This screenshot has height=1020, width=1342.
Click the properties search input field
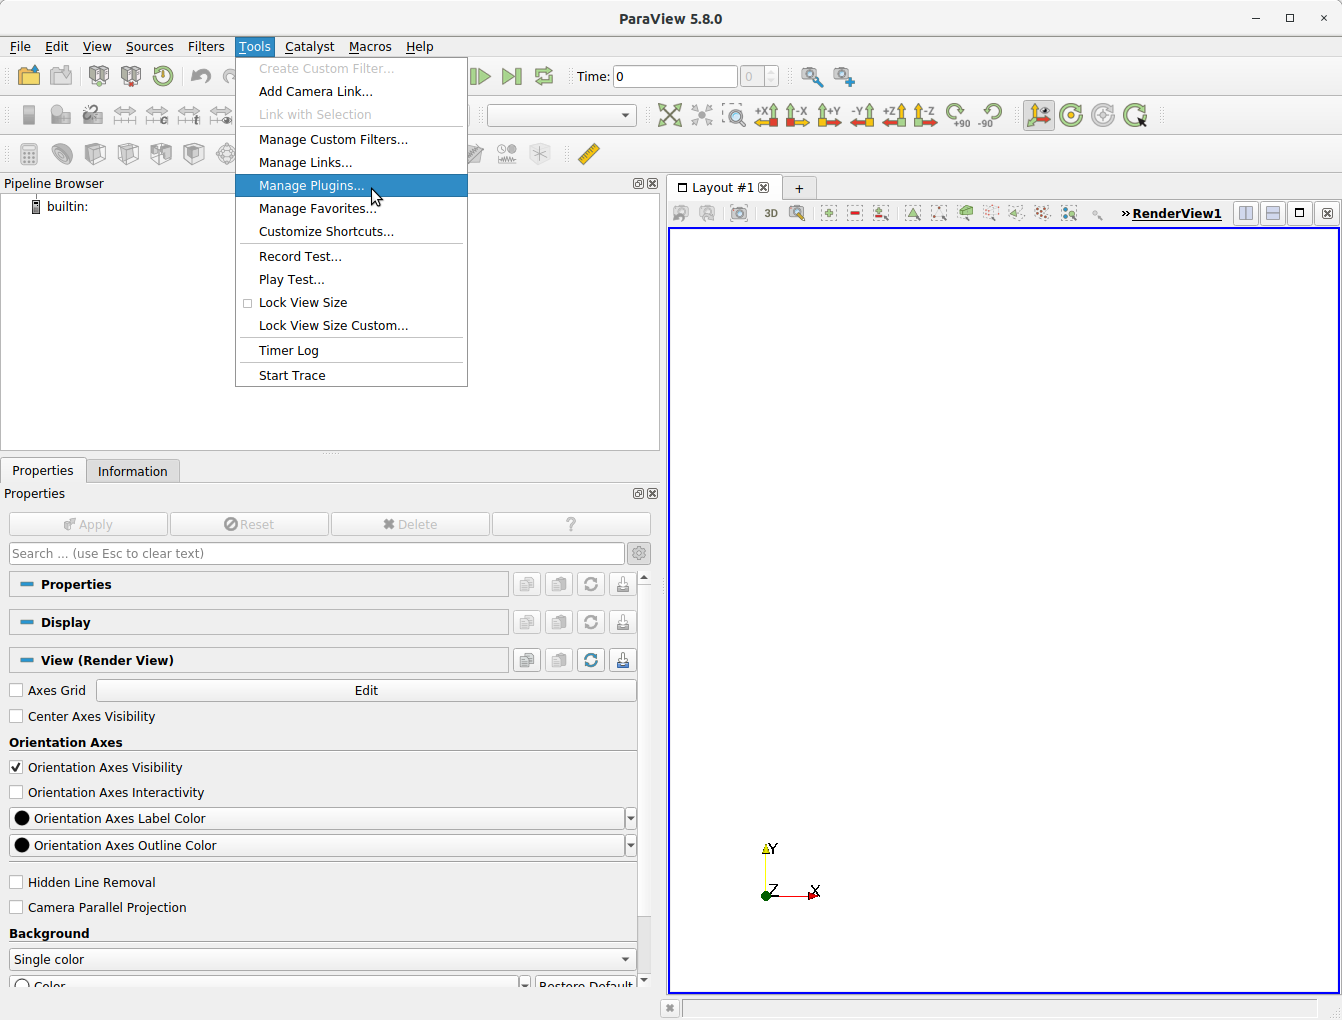click(x=316, y=553)
